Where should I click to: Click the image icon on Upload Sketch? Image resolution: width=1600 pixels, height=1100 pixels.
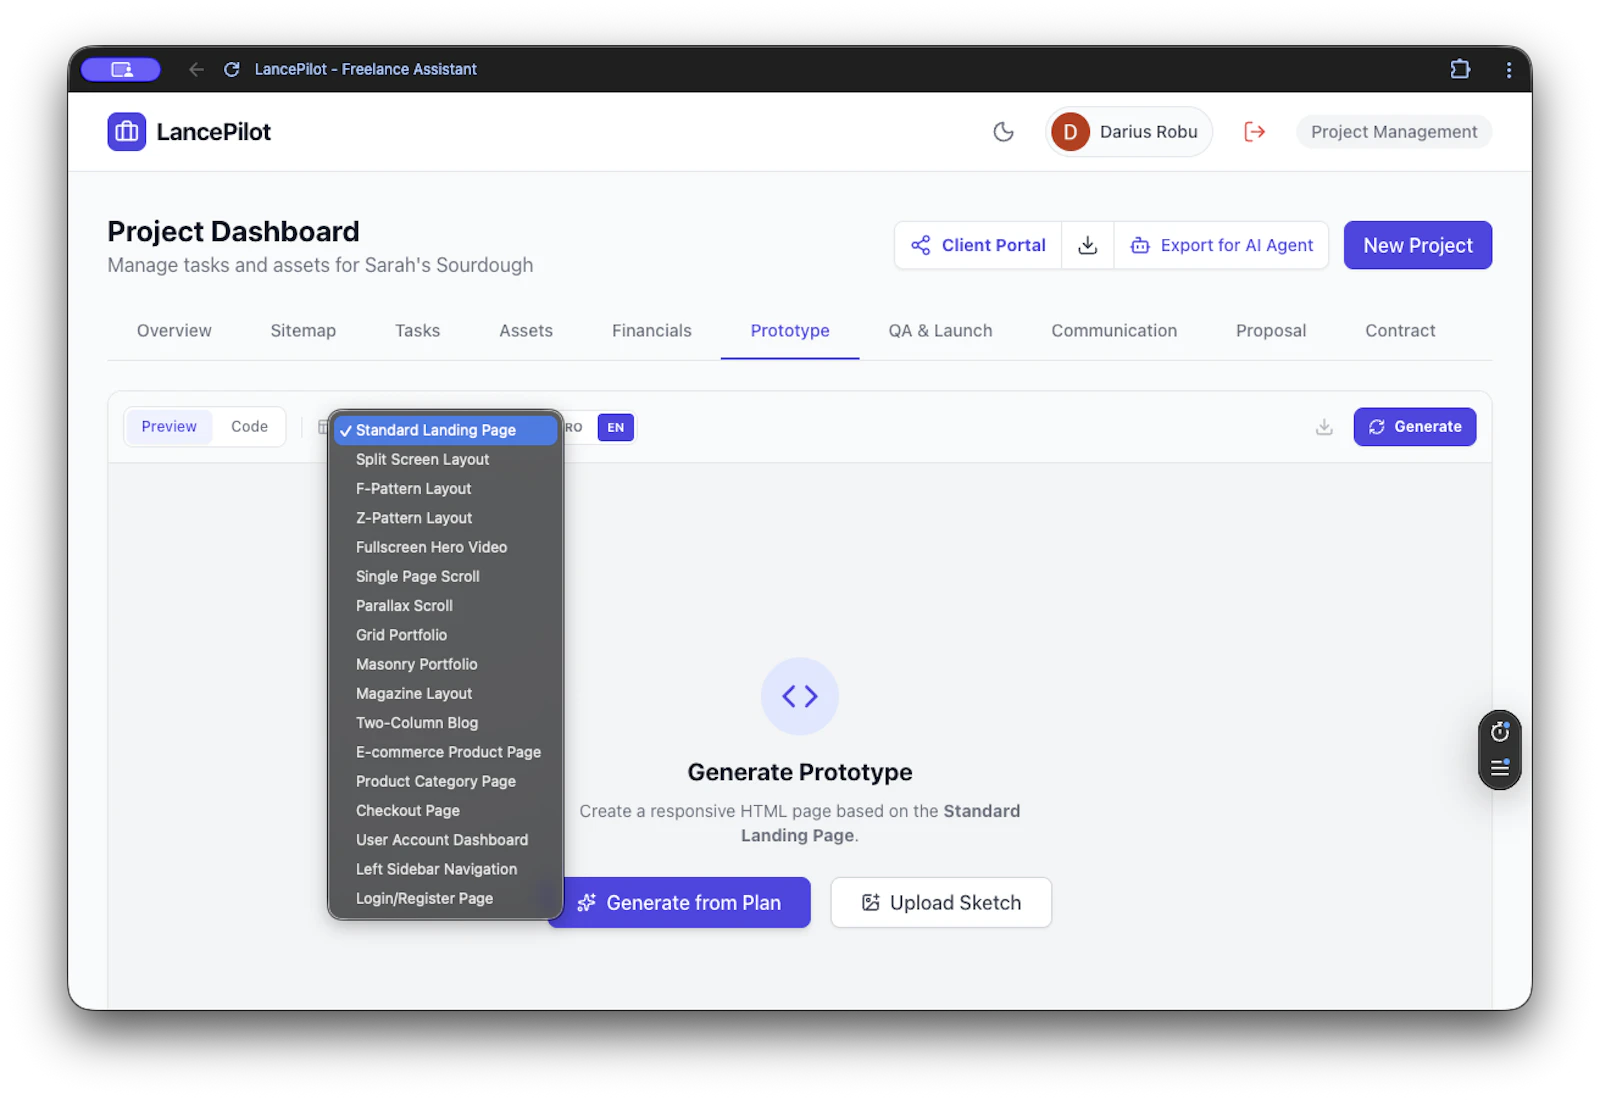pos(871,903)
